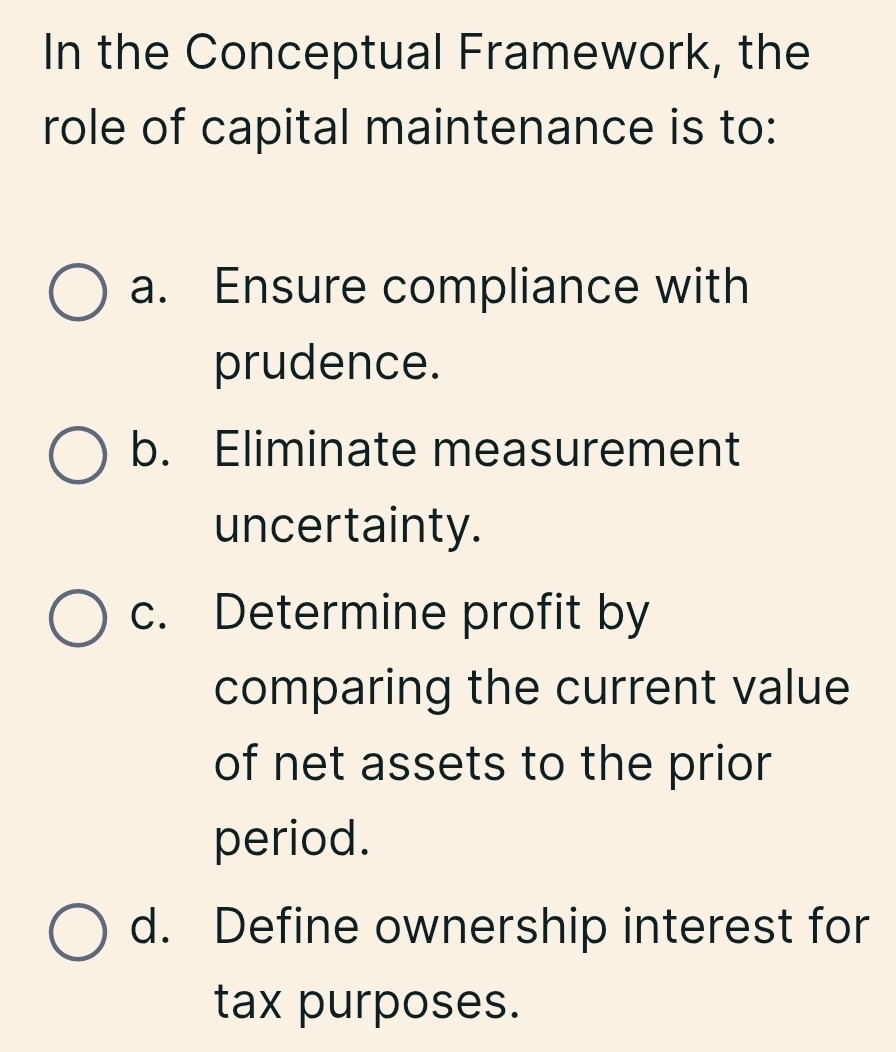896x1052 pixels.
Task: Click the 'In the Conceptual Framework' question line
Action: 427,54
